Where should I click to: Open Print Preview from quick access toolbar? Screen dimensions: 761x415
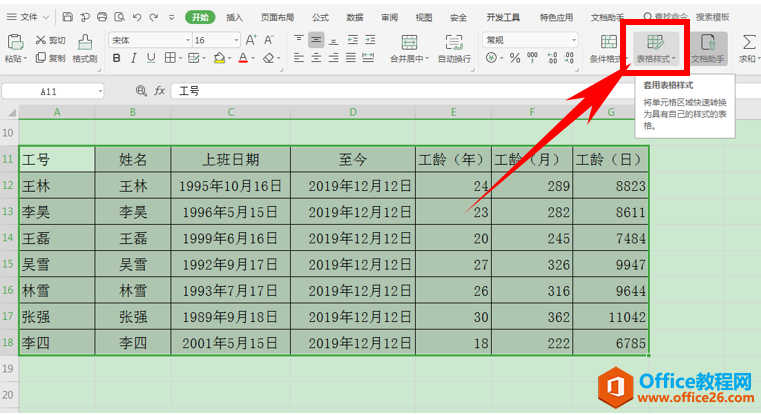point(119,17)
